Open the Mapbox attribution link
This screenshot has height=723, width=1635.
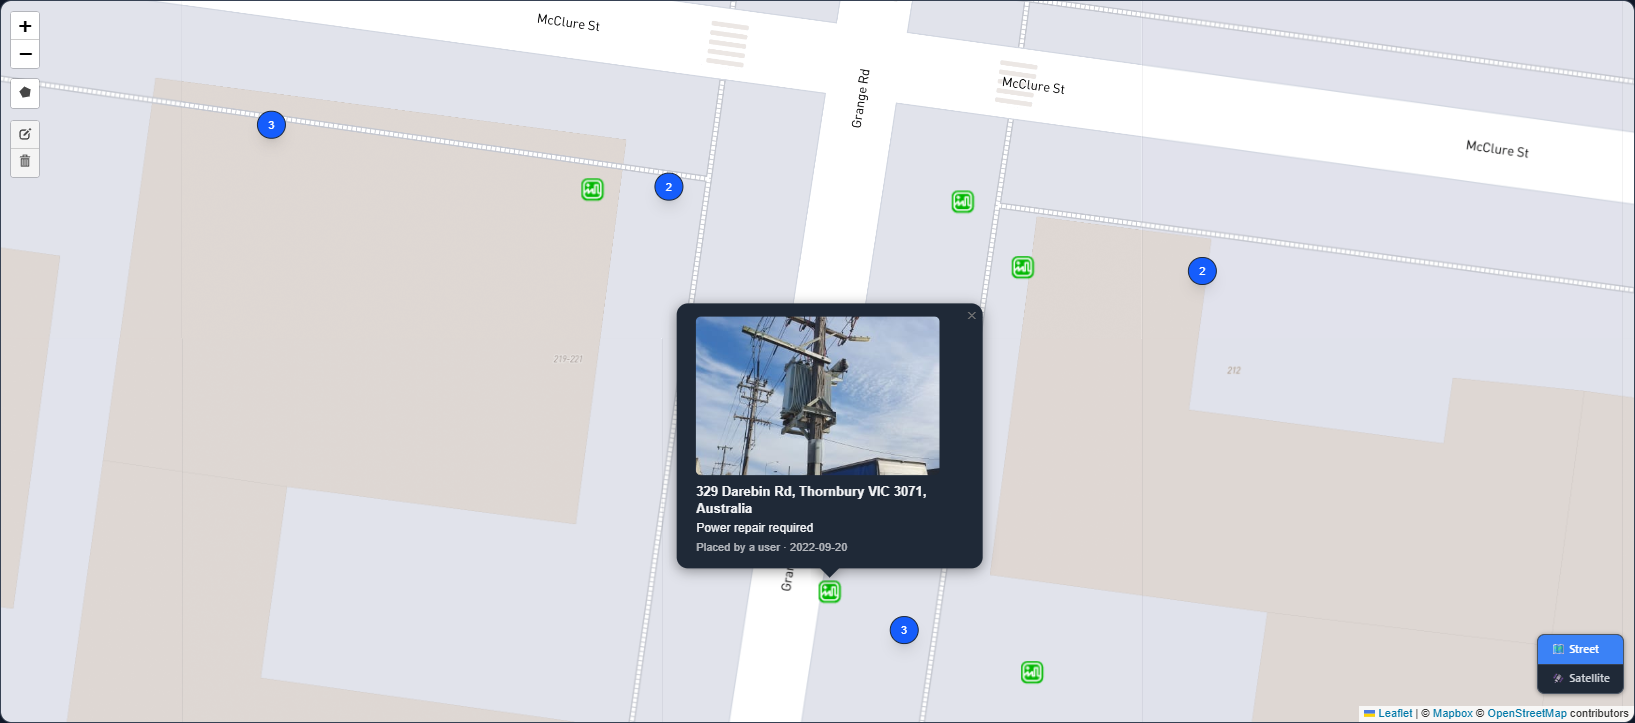(x=1452, y=713)
